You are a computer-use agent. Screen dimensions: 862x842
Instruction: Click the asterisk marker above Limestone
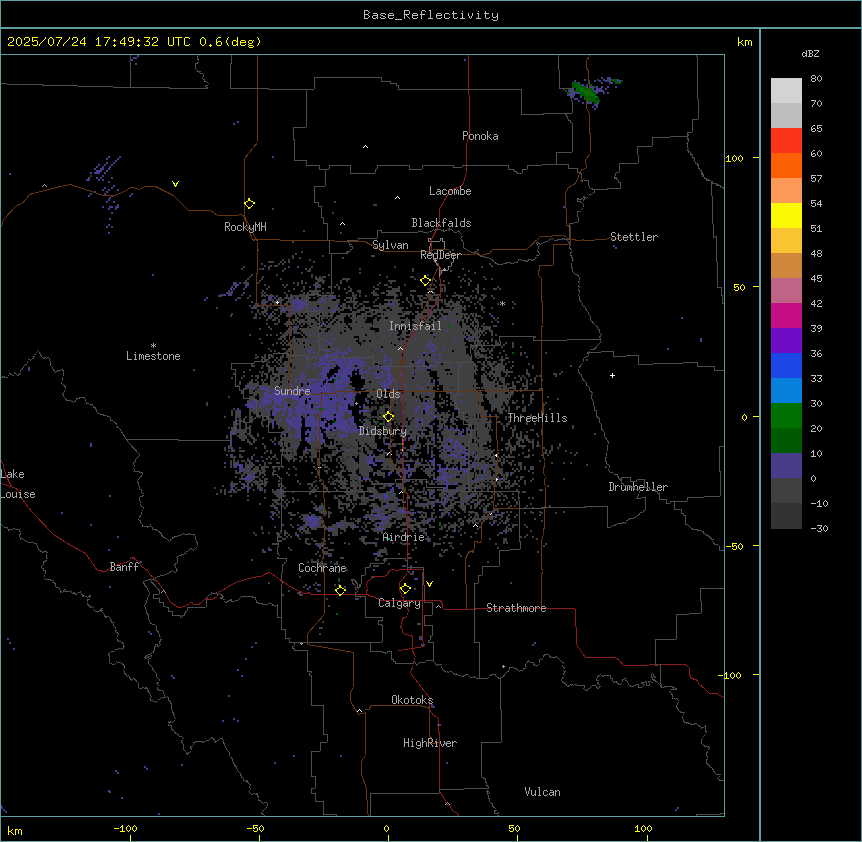[x=153, y=345]
